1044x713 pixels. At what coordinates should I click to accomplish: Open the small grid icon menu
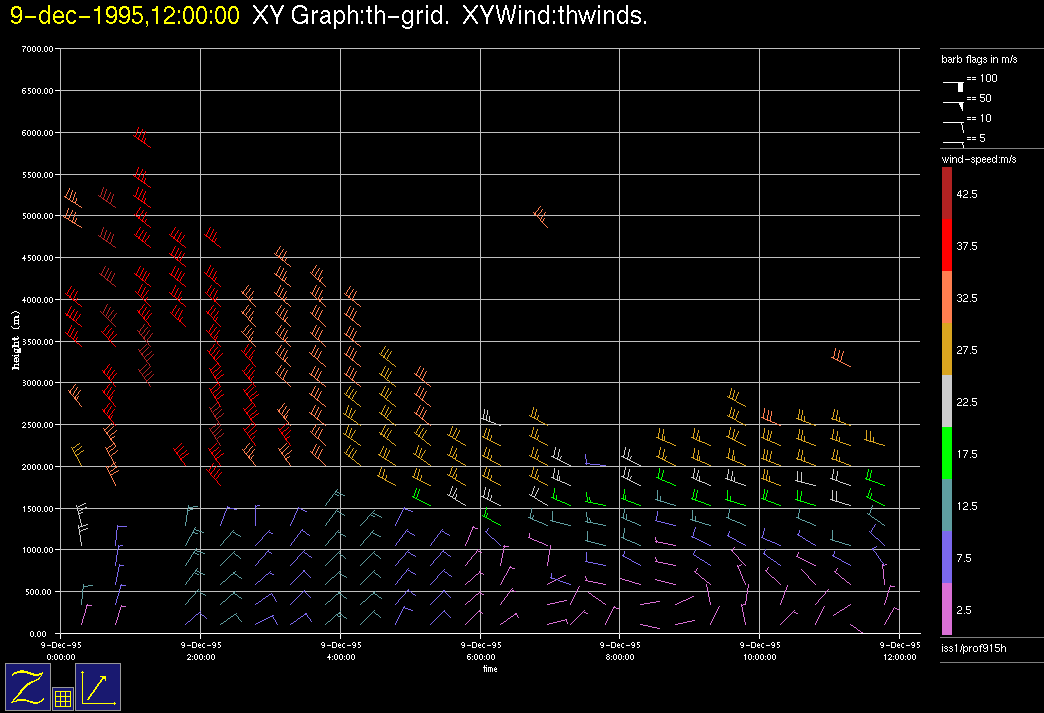[62, 699]
